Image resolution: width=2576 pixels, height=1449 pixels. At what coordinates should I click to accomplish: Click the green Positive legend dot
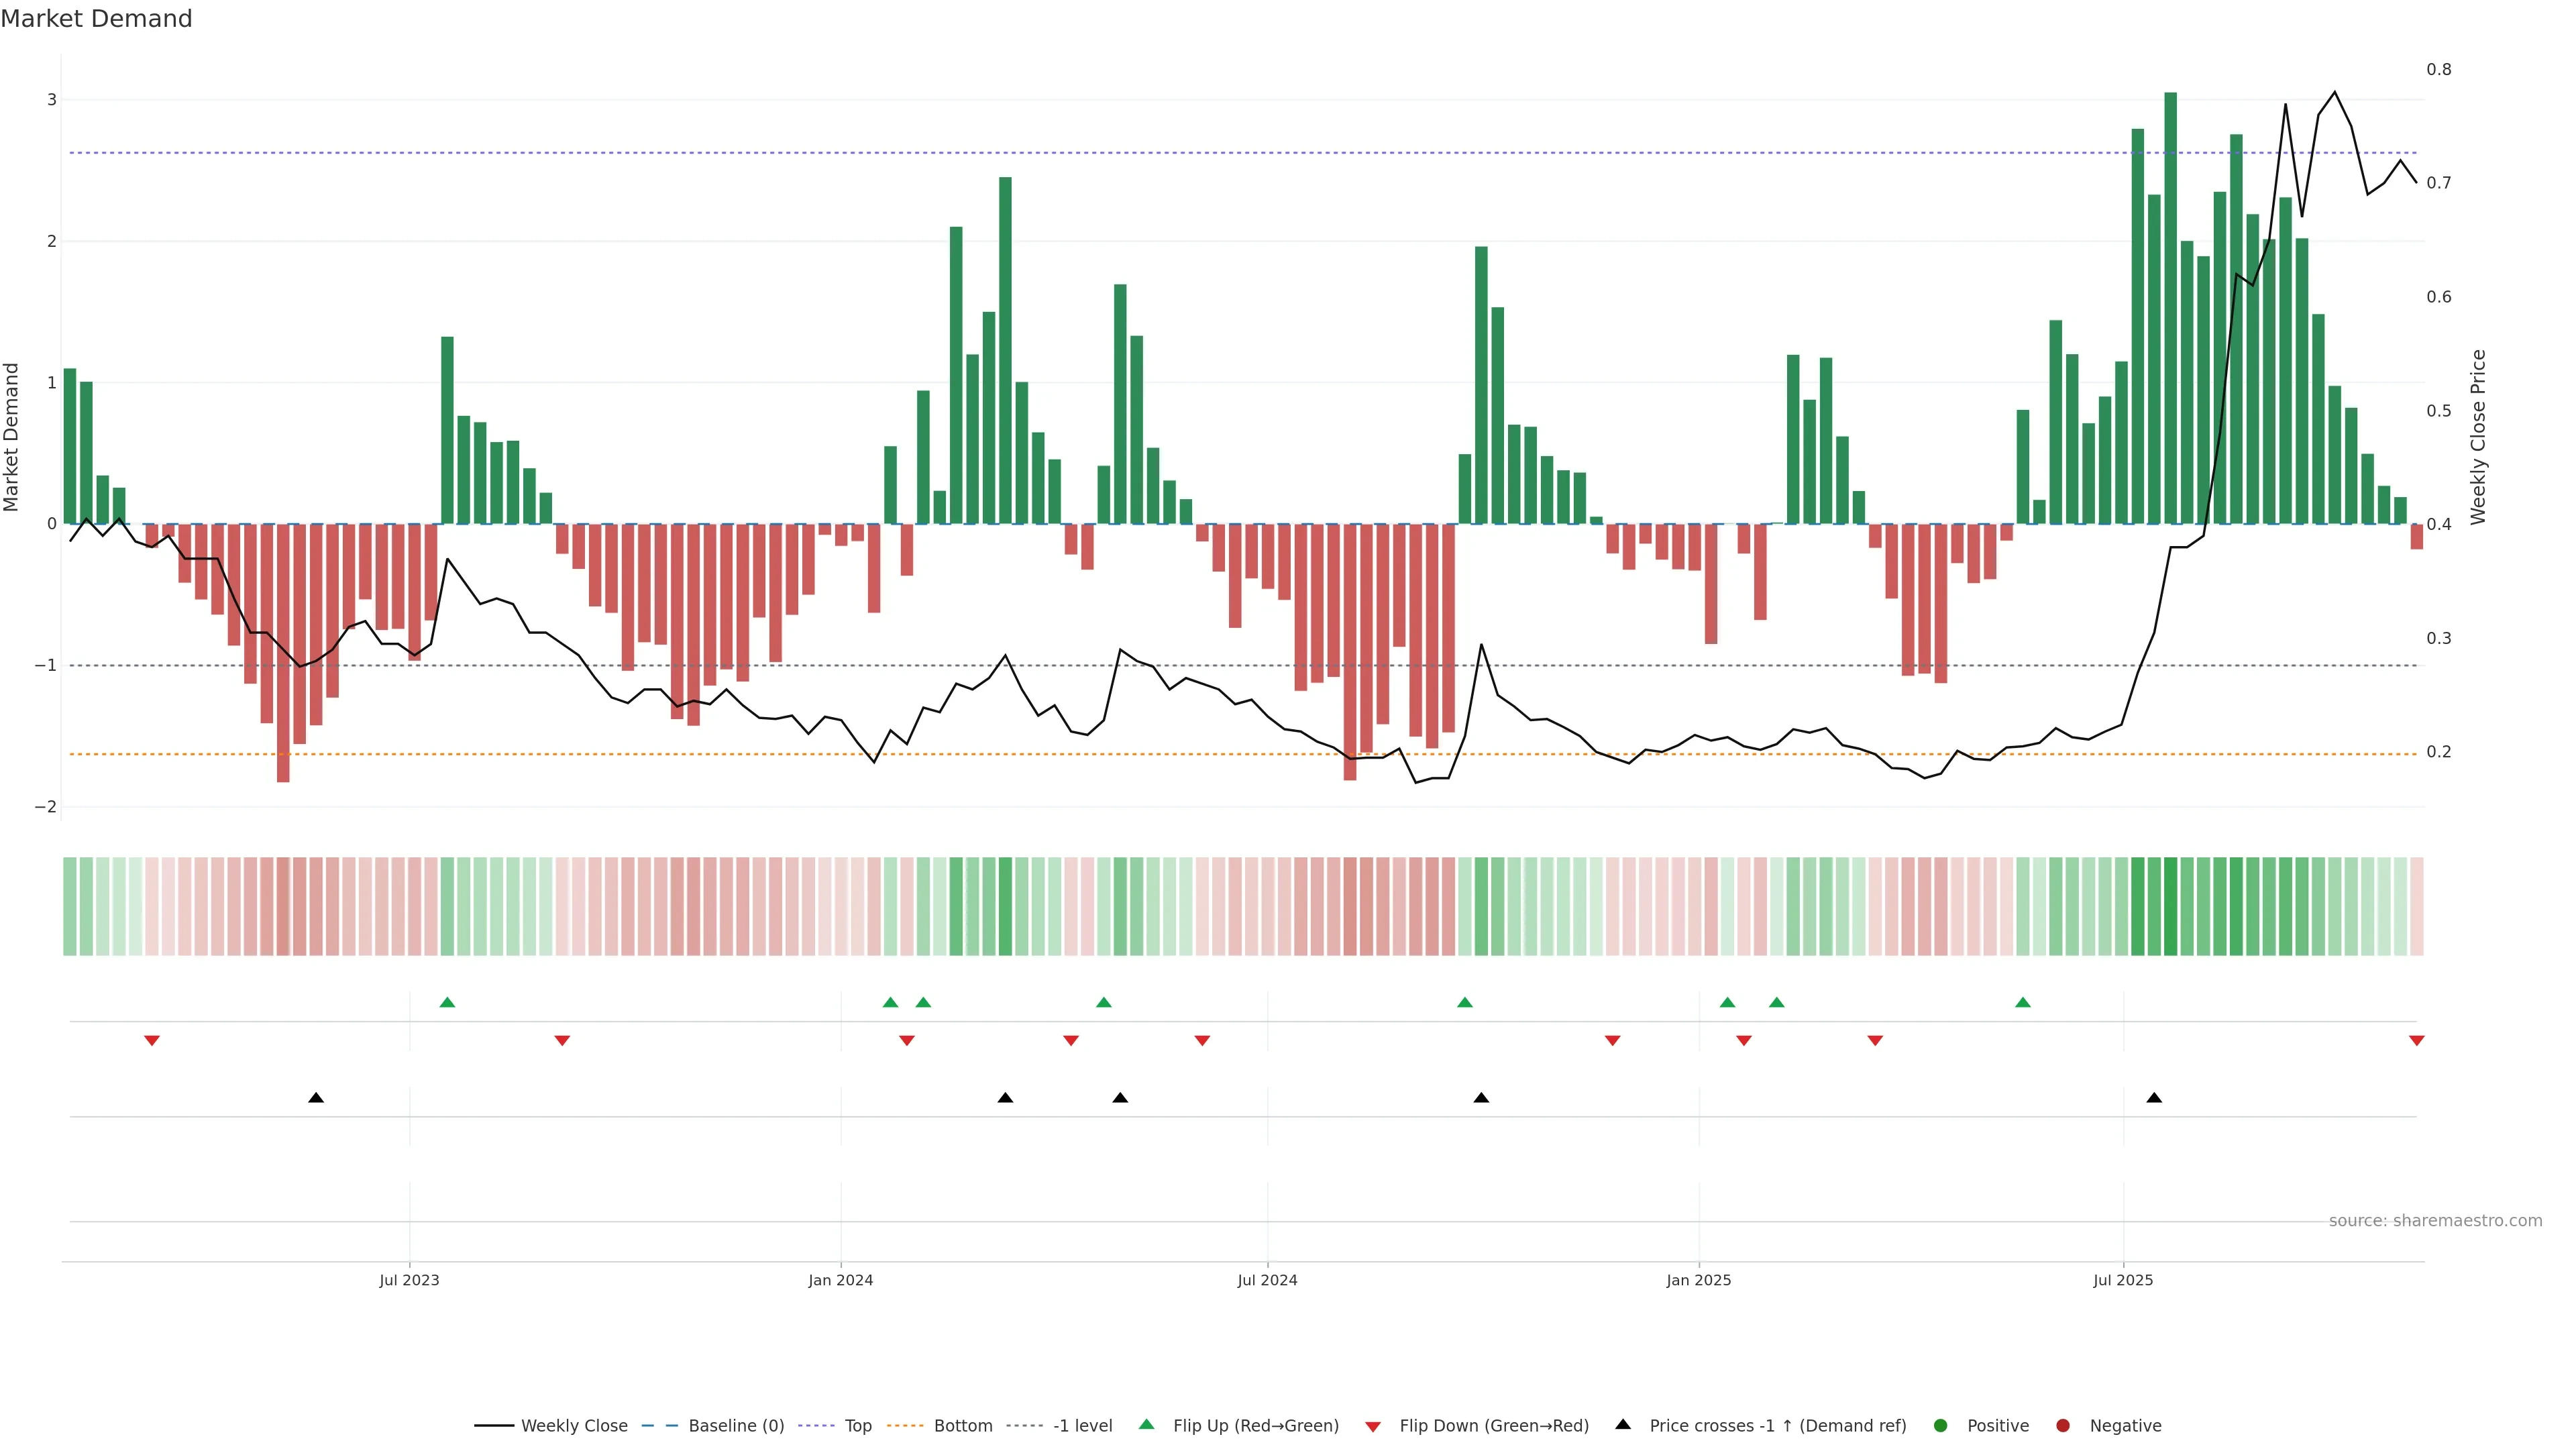tap(1940, 1425)
